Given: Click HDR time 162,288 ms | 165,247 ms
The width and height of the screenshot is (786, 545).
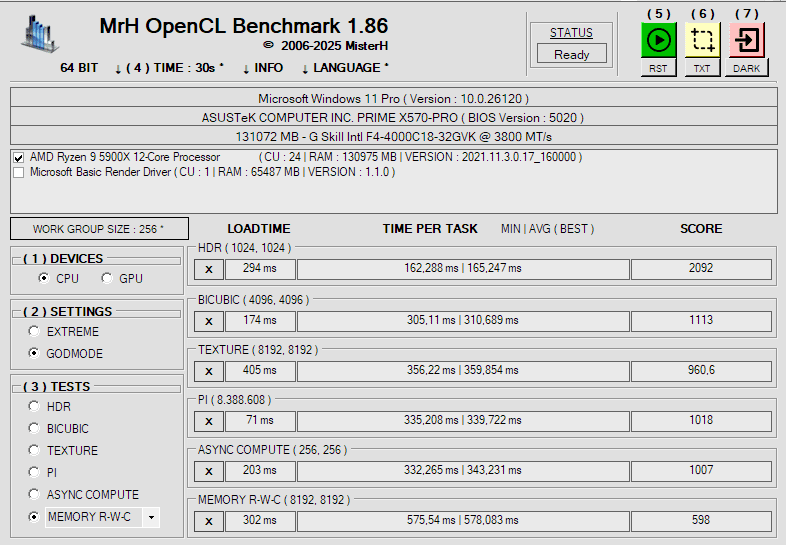Looking at the screenshot, I should 463,269.
